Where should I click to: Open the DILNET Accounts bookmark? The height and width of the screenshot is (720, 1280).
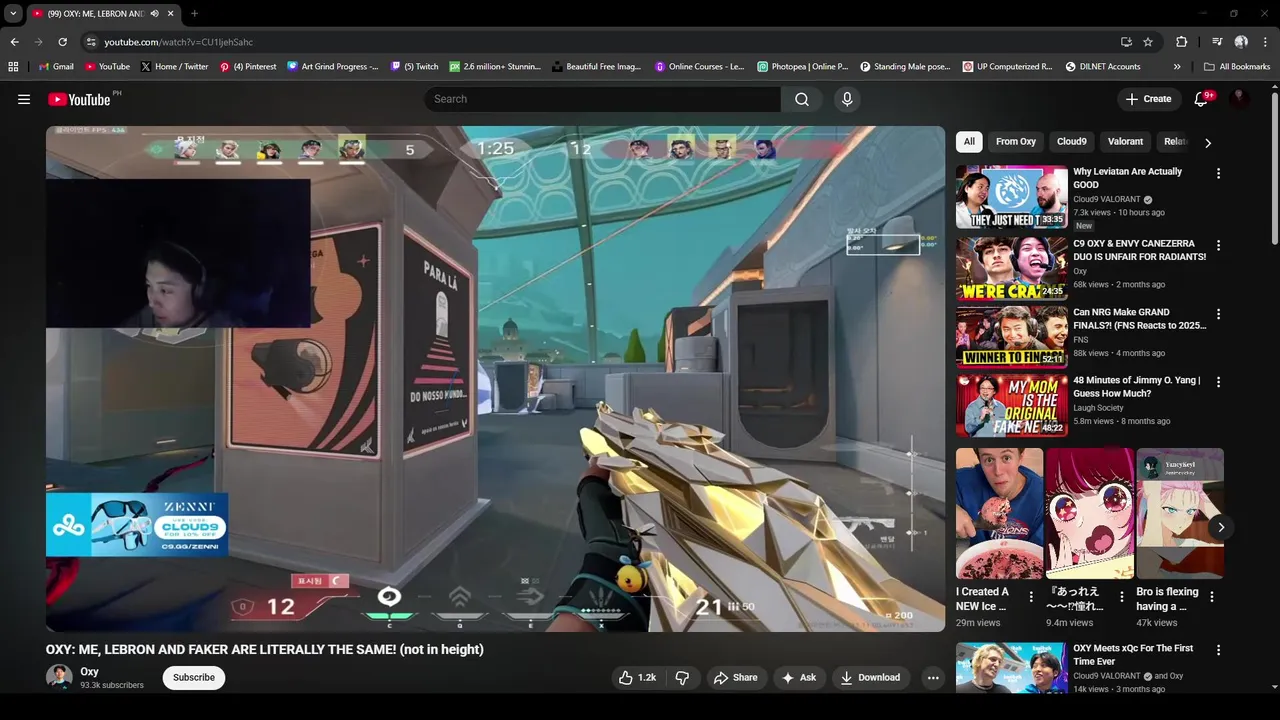point(1102,67)
